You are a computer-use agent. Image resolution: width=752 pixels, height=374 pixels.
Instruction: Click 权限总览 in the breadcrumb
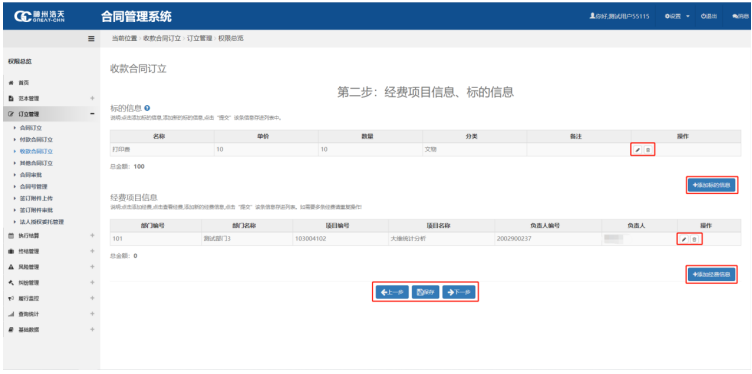click(x=231, y=39)
